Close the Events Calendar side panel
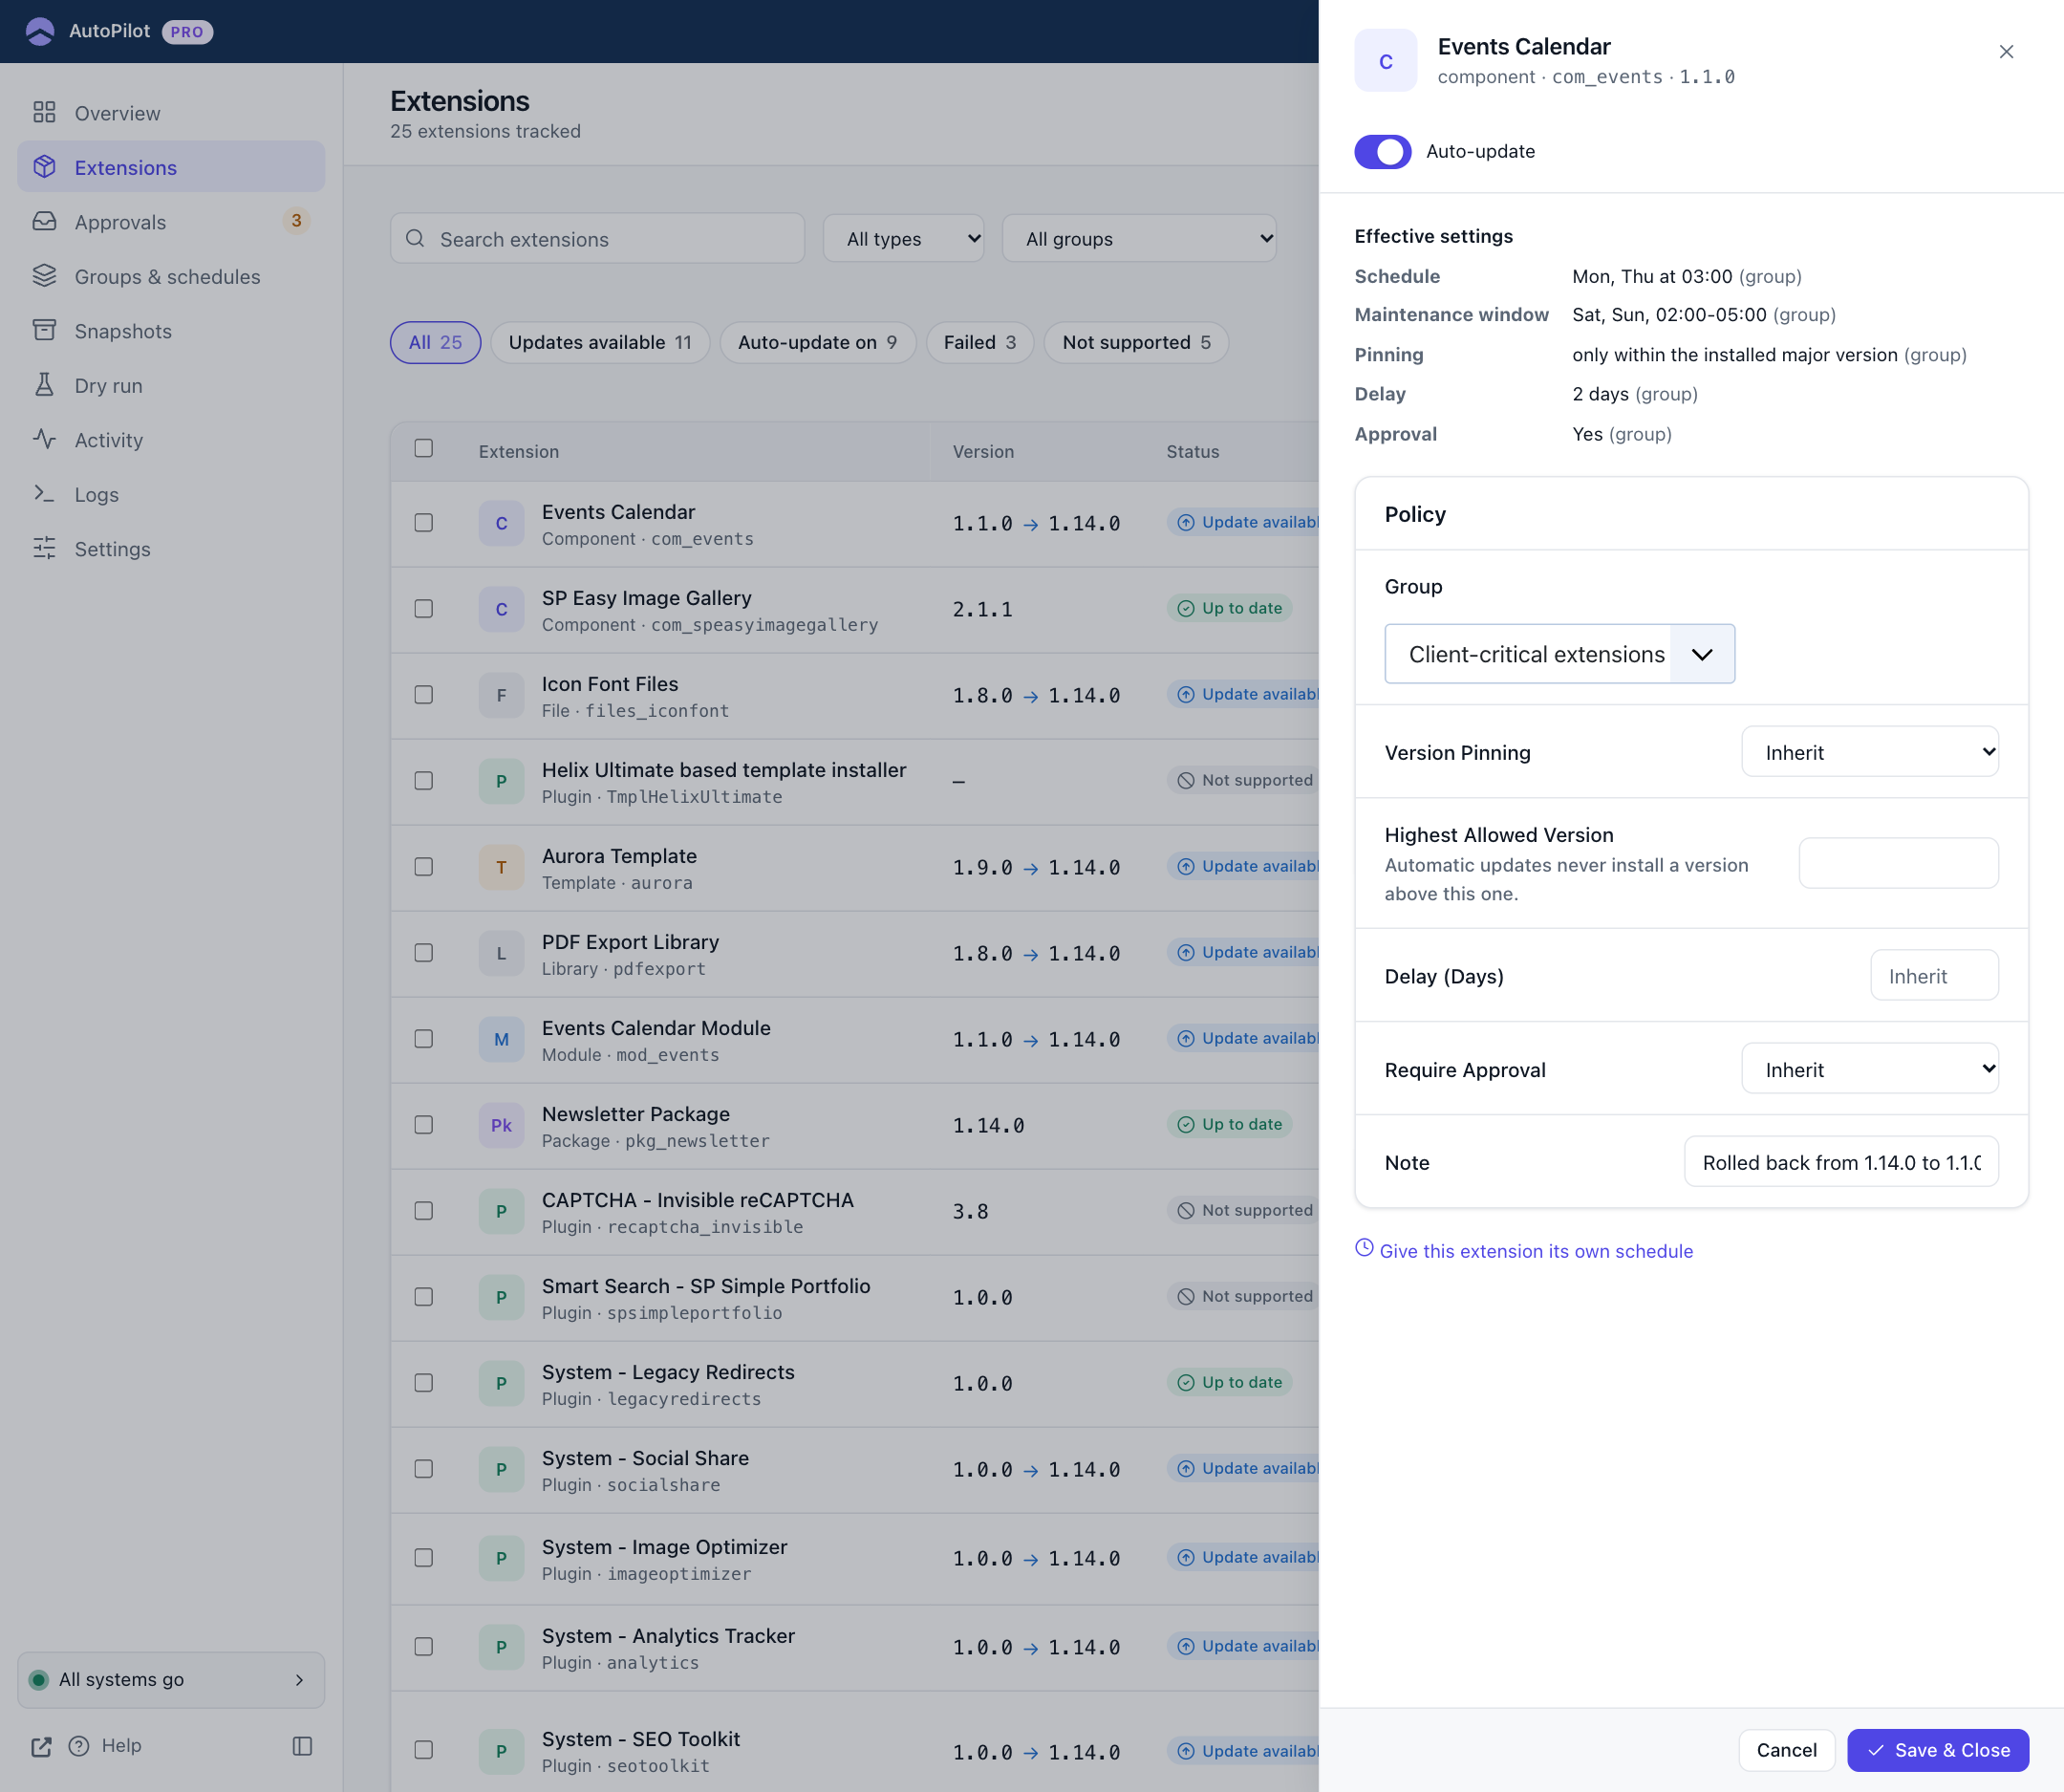The height and width of the screenshot is (1792, 2064). [x=2006, y=51]
